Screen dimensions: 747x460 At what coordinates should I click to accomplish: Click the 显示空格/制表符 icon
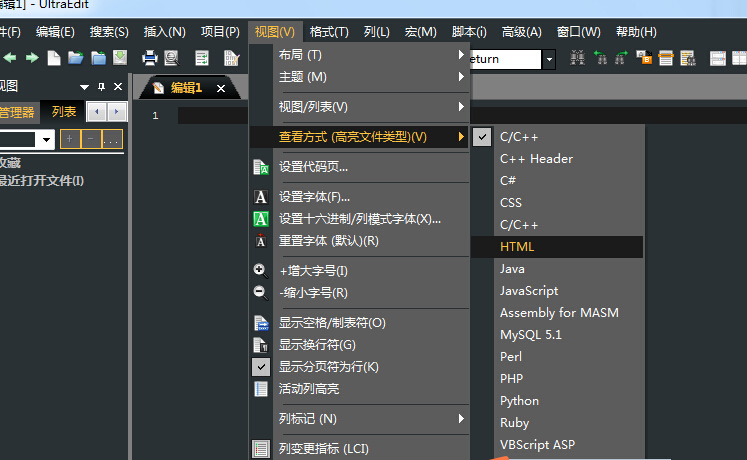(x=261, y=323)
